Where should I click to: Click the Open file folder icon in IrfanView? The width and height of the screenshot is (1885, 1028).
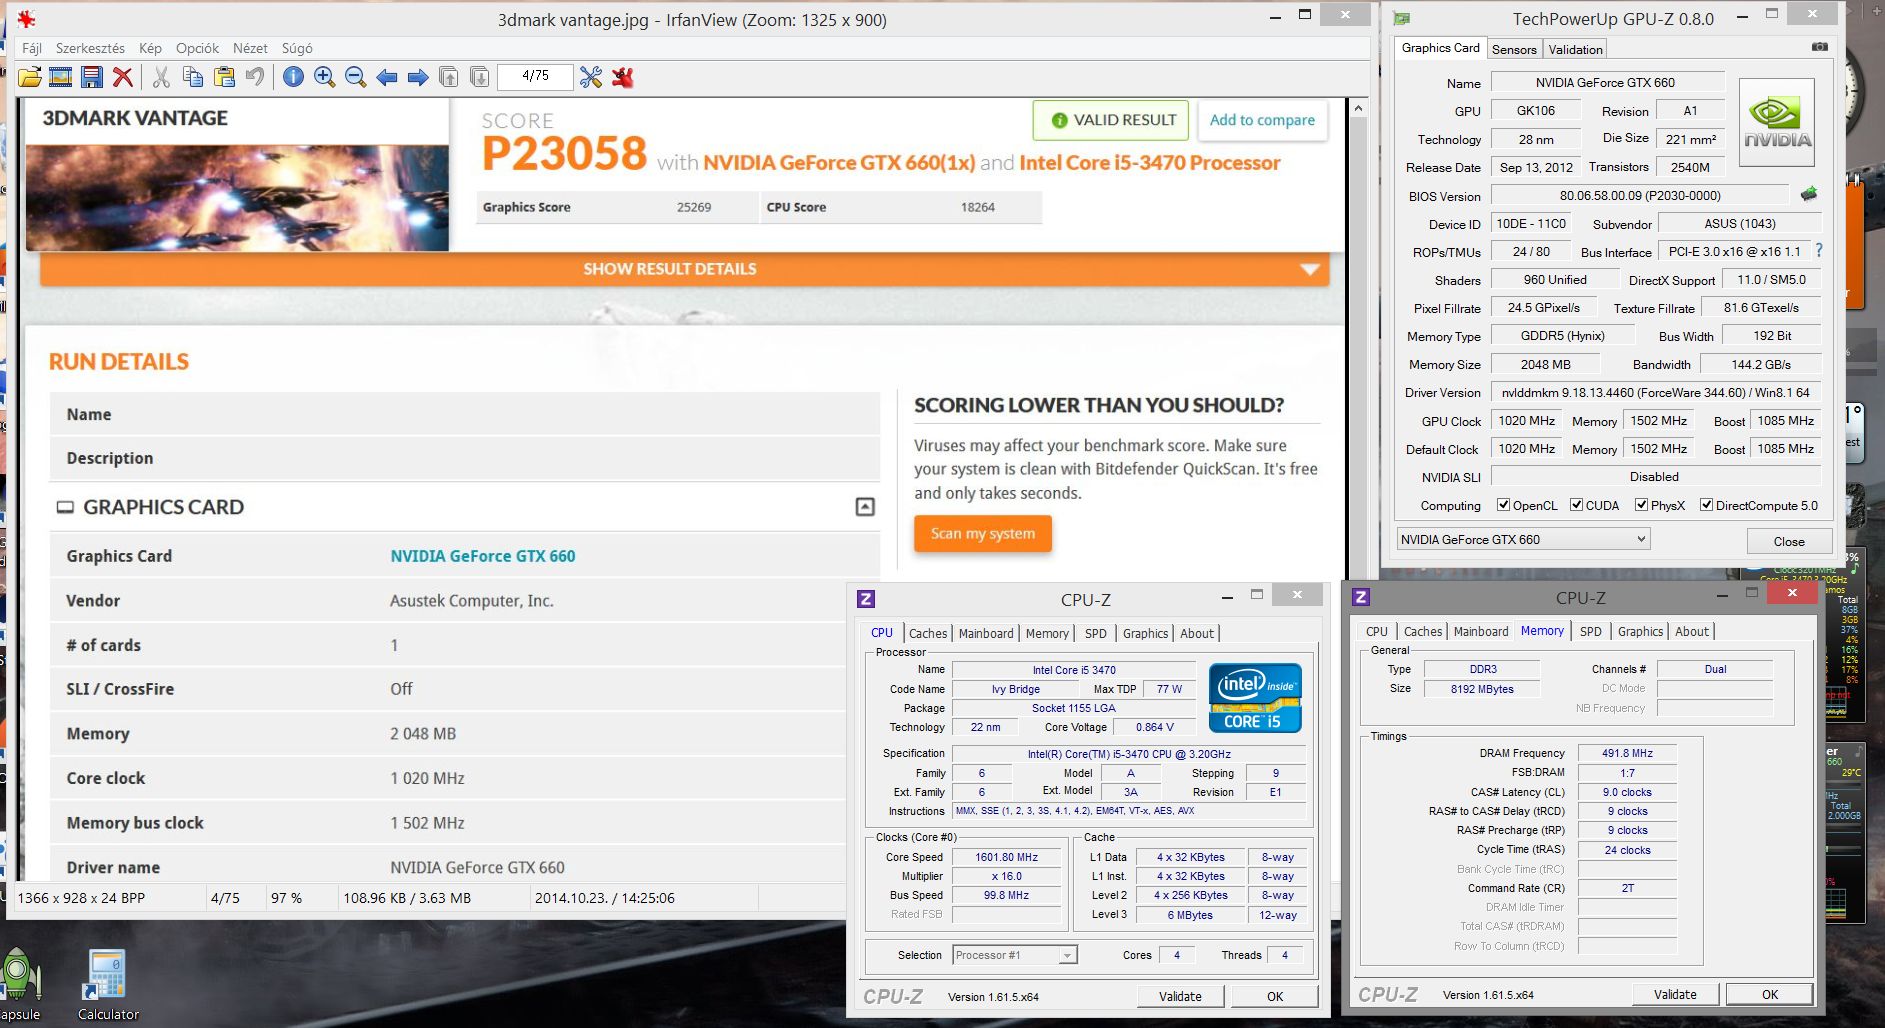(x=30, y=77)
